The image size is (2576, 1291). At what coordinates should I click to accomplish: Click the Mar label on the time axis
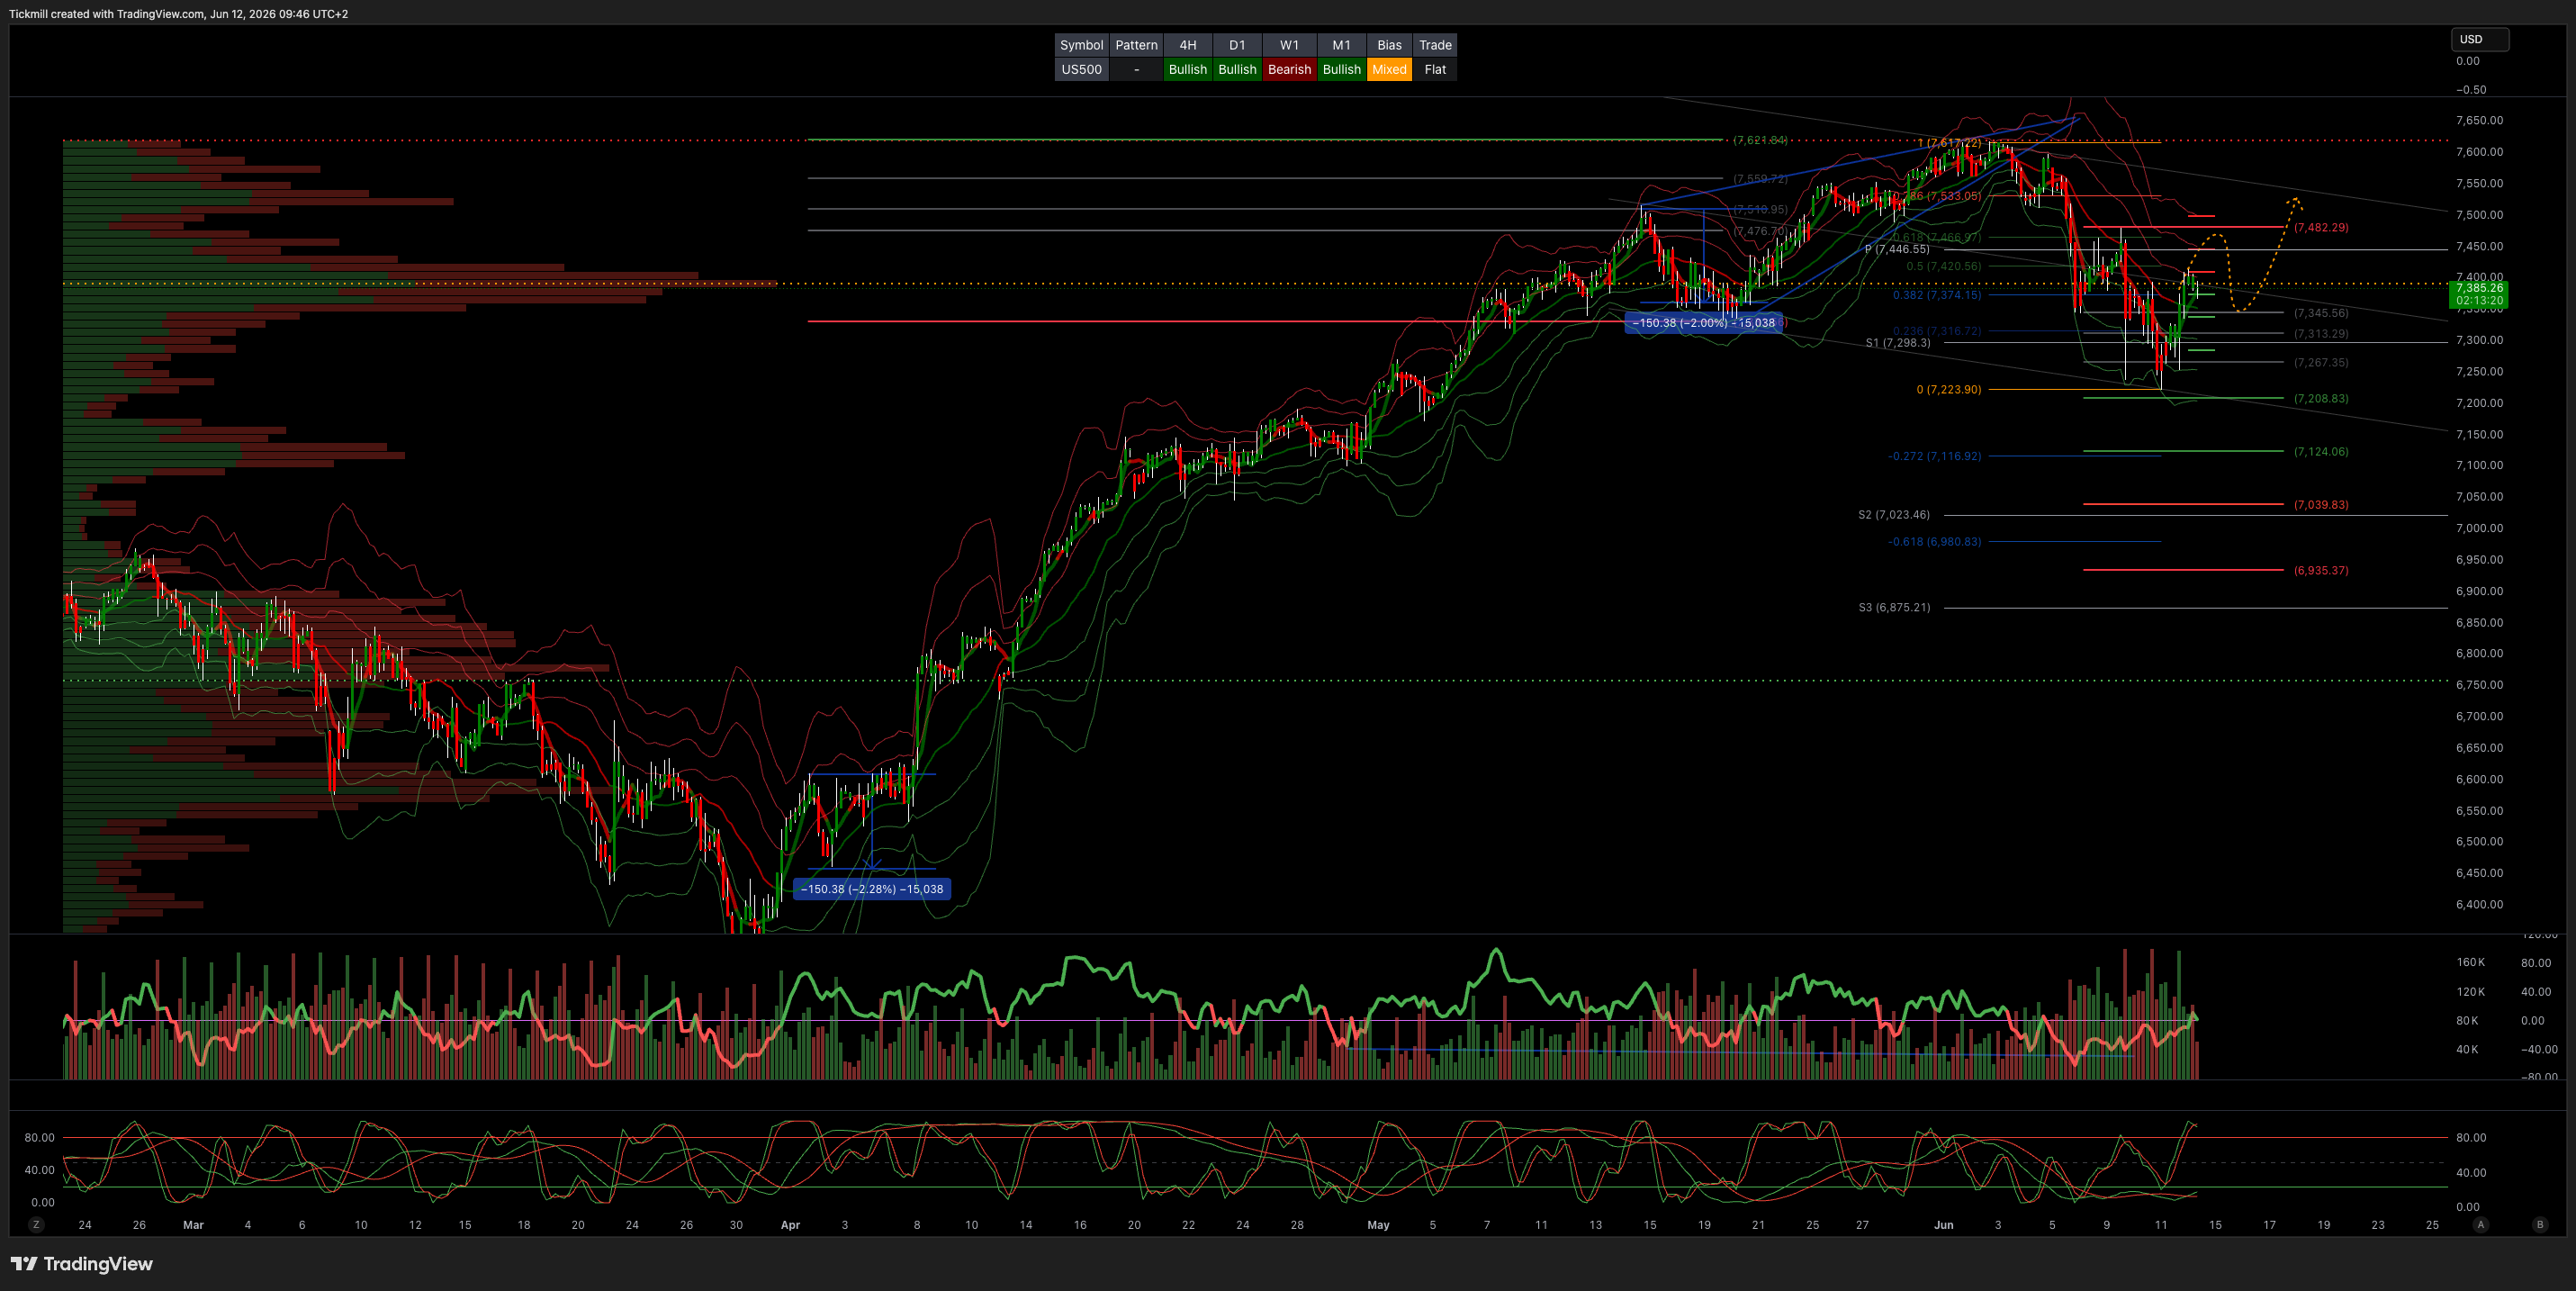193,1225
